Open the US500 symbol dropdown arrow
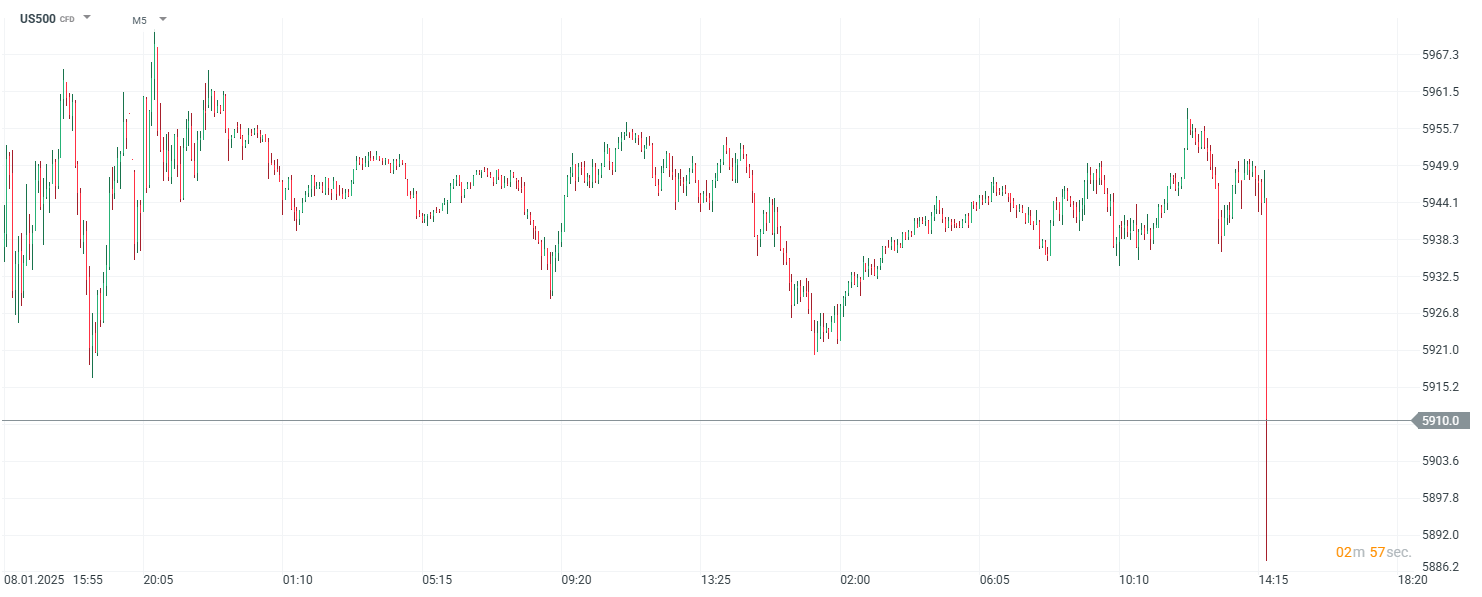 click(87, 18)
